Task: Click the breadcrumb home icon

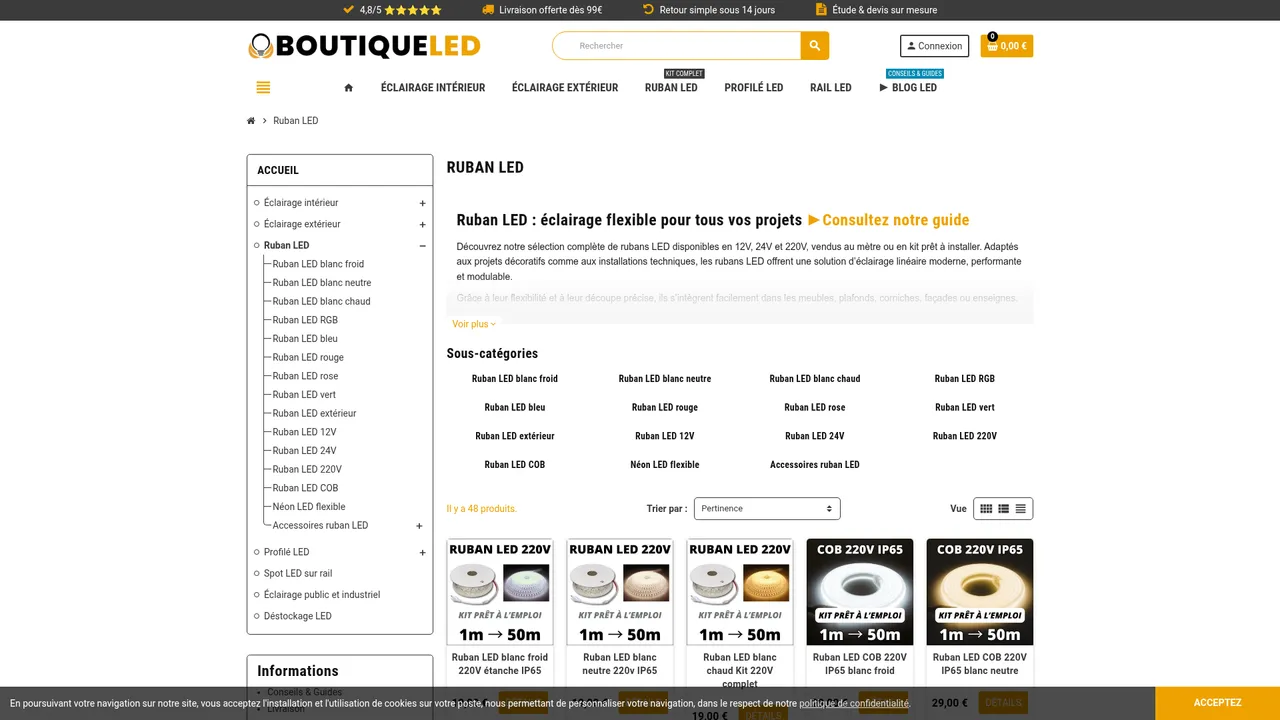Action: [251, 121]
